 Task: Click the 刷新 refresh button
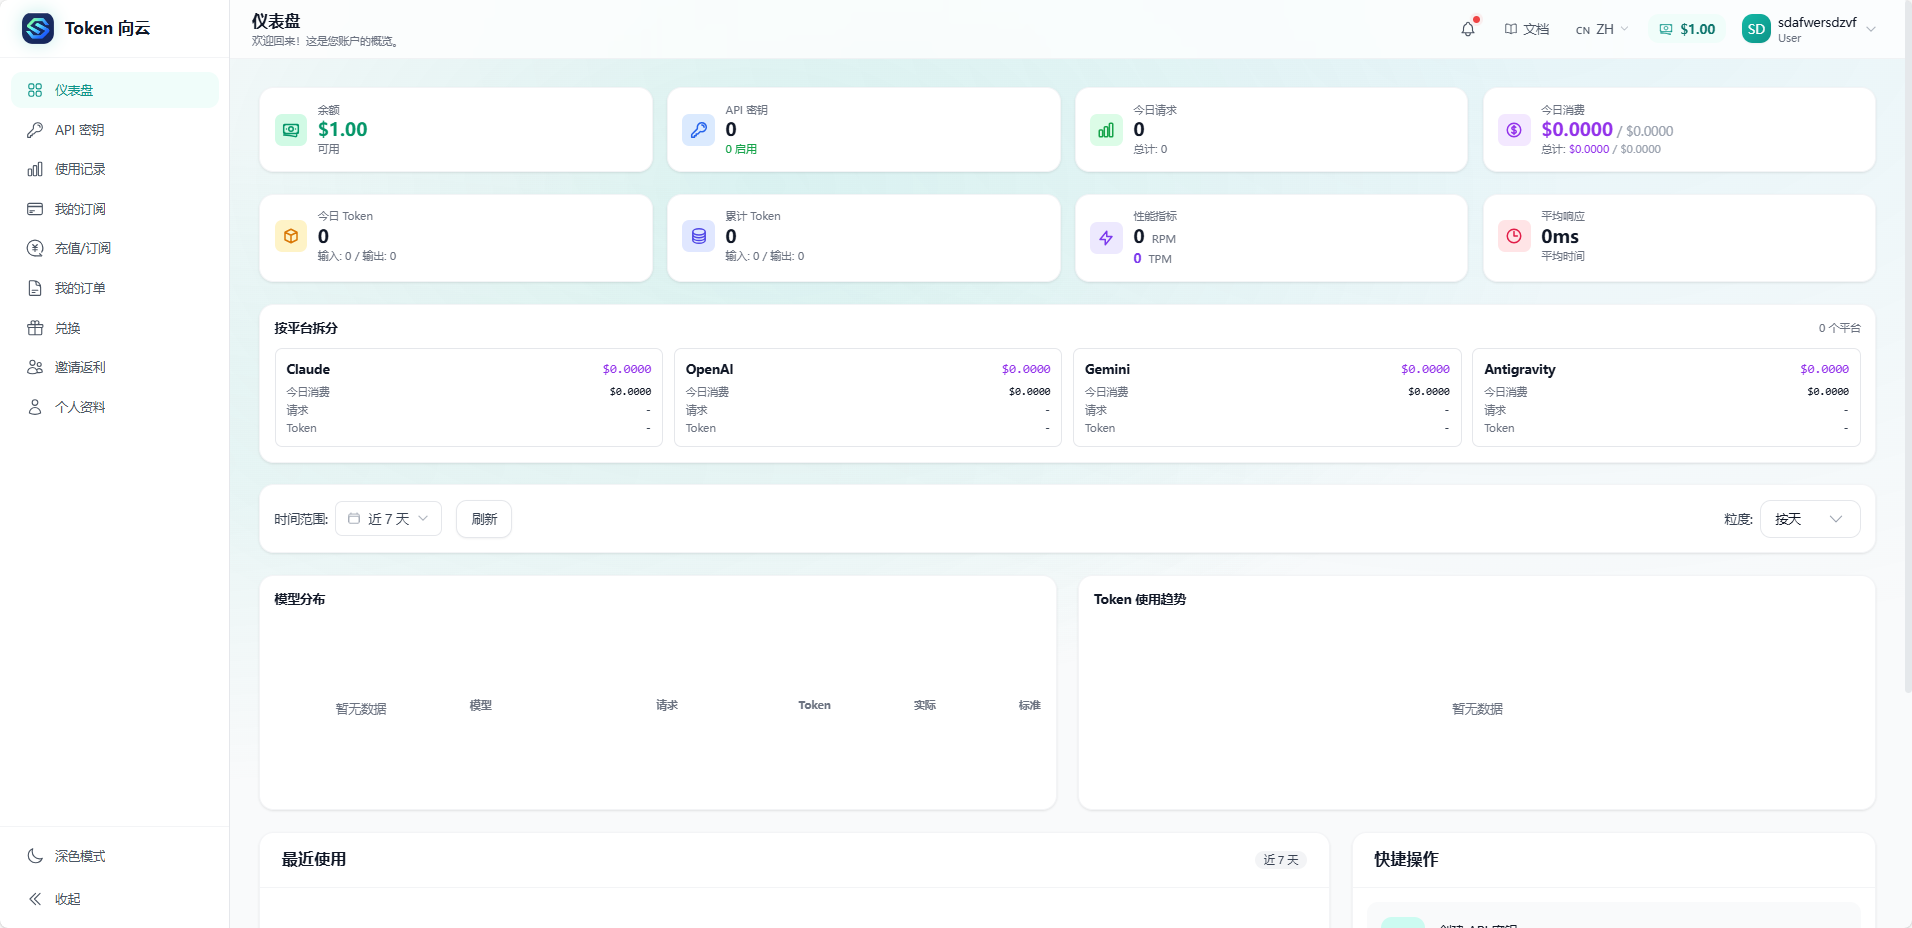click(x=484, y=519)
